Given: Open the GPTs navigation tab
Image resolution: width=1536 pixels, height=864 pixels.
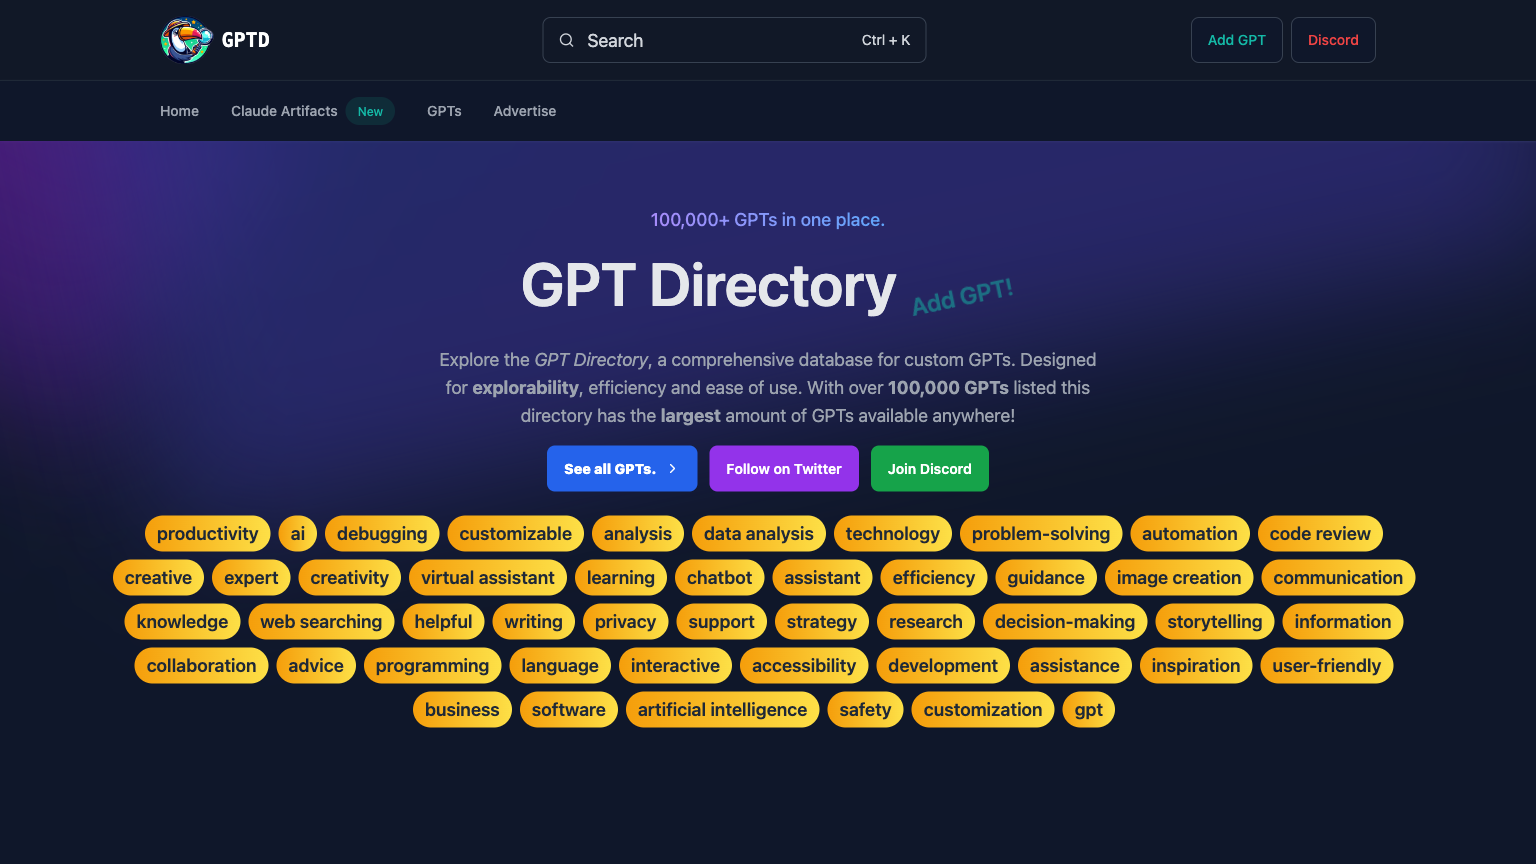Looking at the screenshot, I should (x=444, y=111).
